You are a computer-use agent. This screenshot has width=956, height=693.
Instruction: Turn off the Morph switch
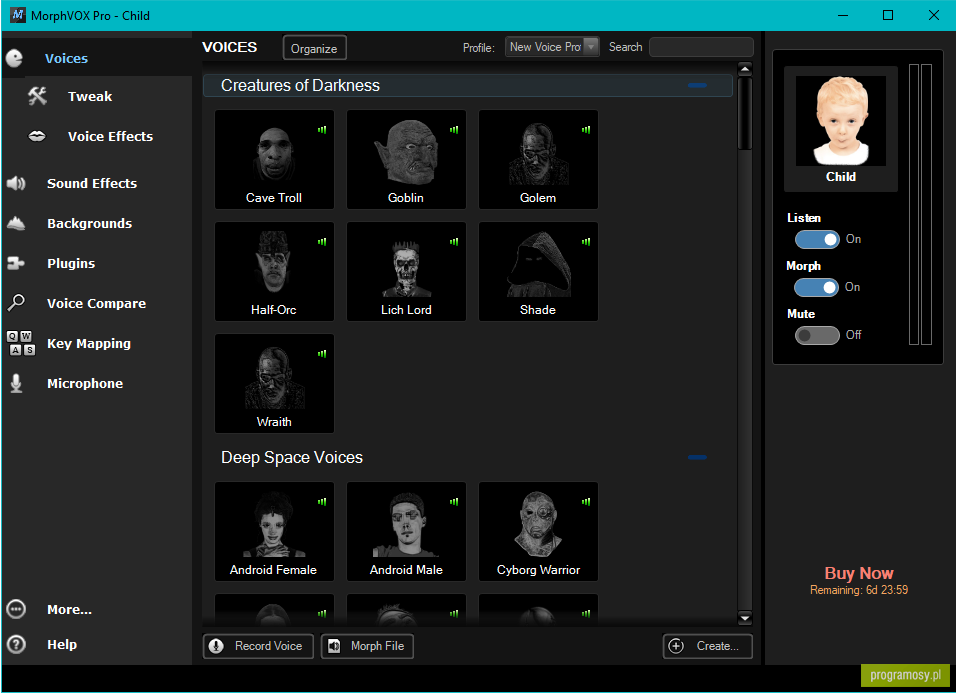coord(816,287)
